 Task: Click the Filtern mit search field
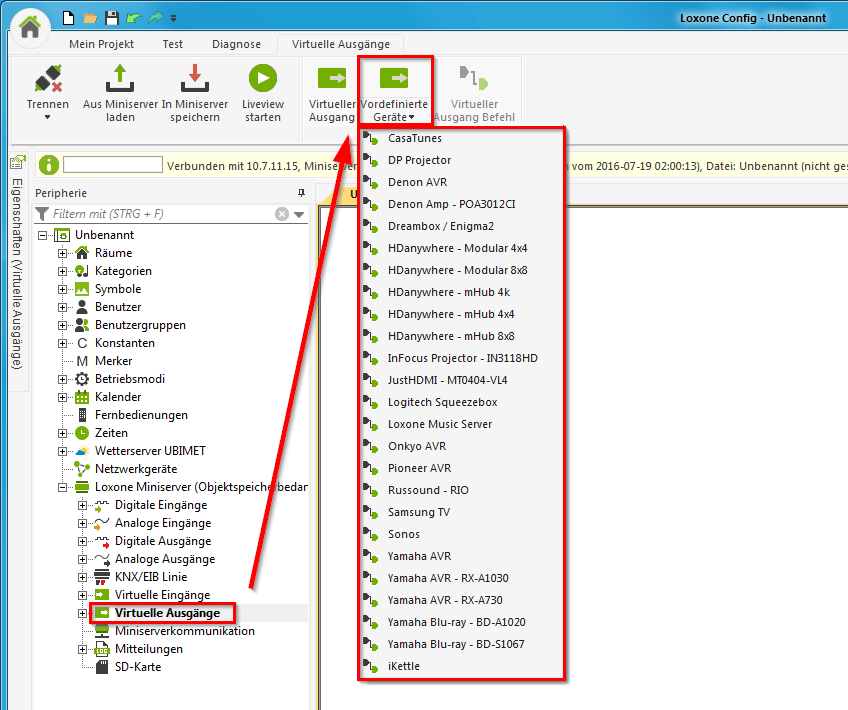160,214
